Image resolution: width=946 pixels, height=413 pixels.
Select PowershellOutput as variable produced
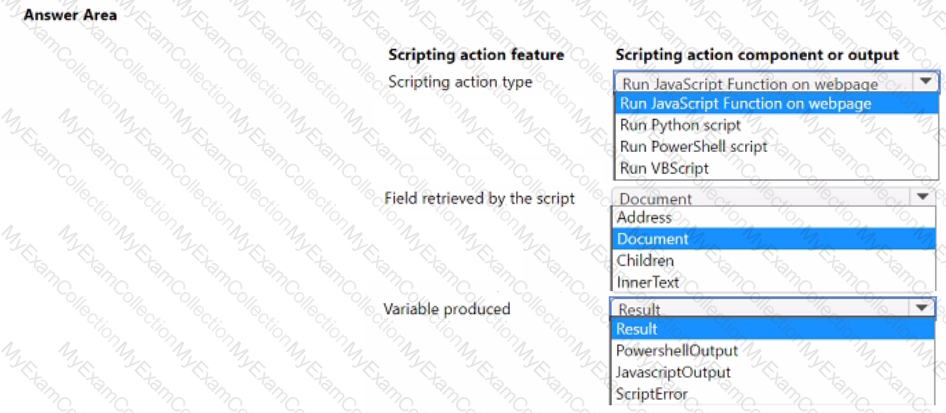(677, 351)
